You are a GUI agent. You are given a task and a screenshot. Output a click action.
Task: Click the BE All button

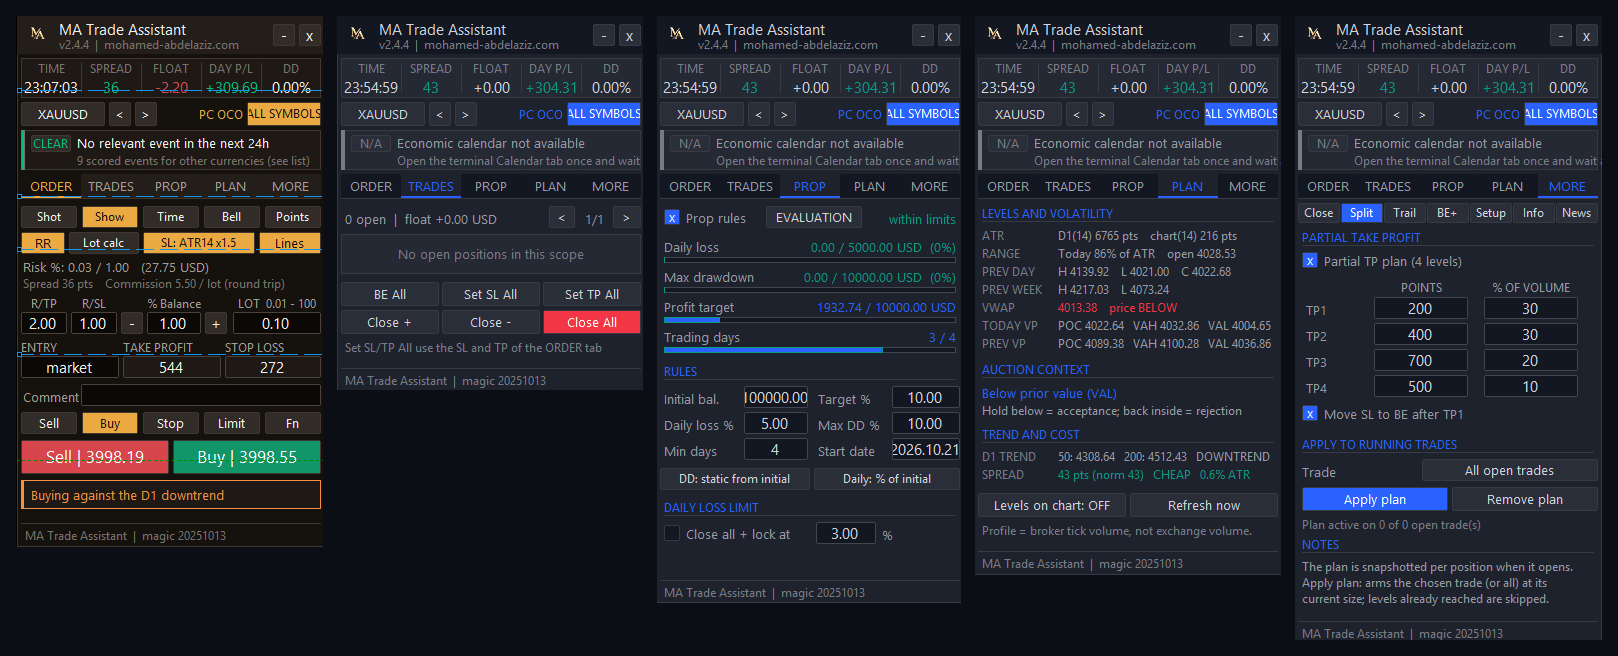pyautogui.click(x=390, y=294)
